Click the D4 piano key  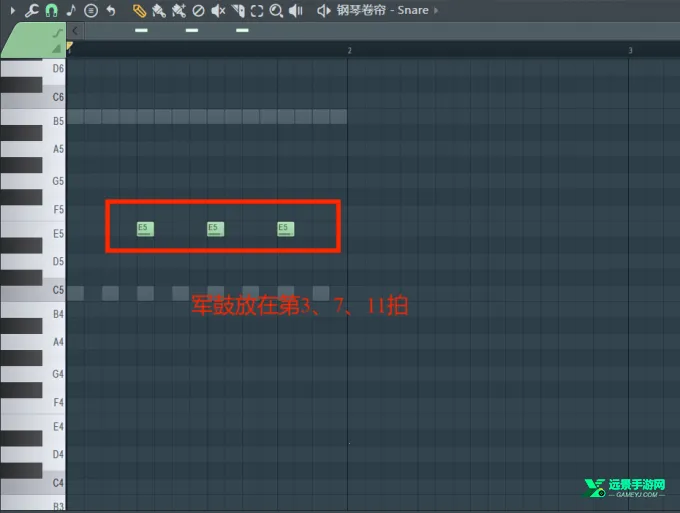coord(33,454)
